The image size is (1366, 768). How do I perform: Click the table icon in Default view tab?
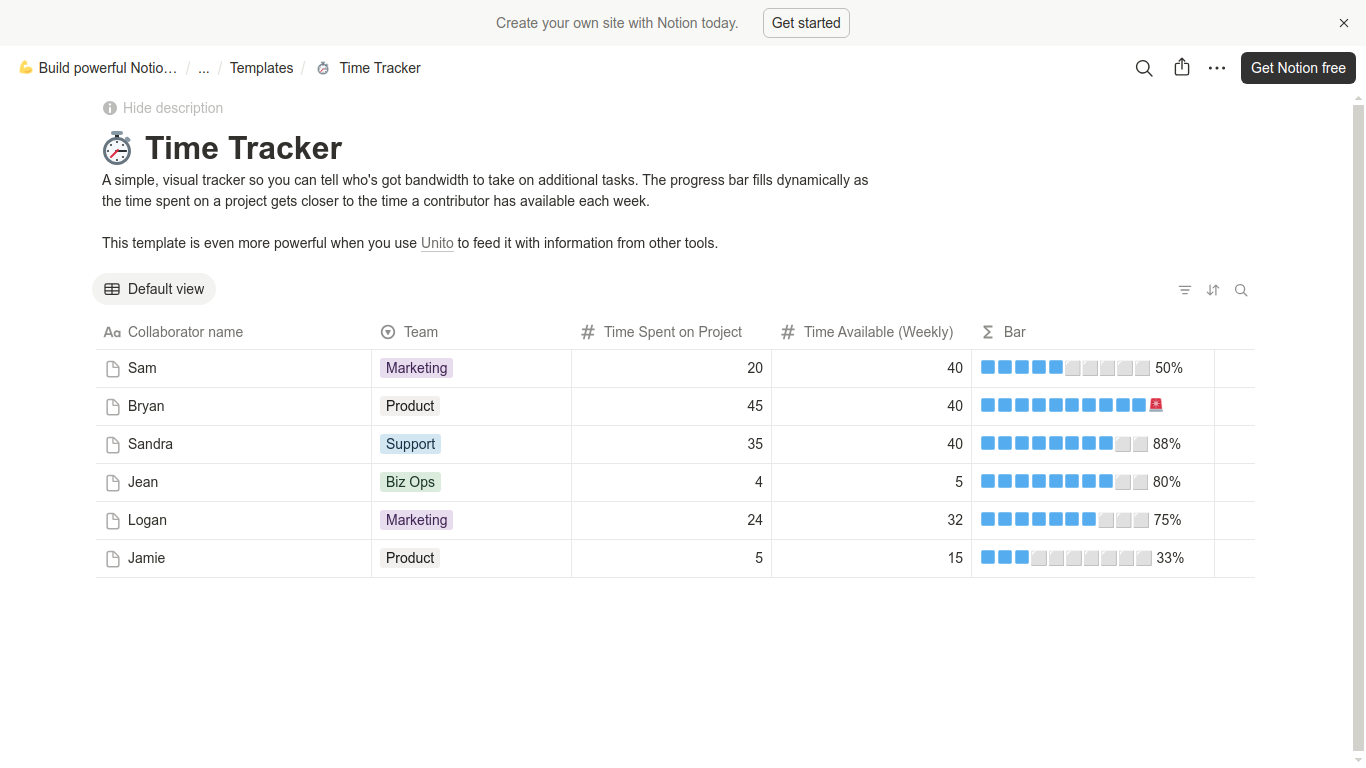tap(112, 289)
